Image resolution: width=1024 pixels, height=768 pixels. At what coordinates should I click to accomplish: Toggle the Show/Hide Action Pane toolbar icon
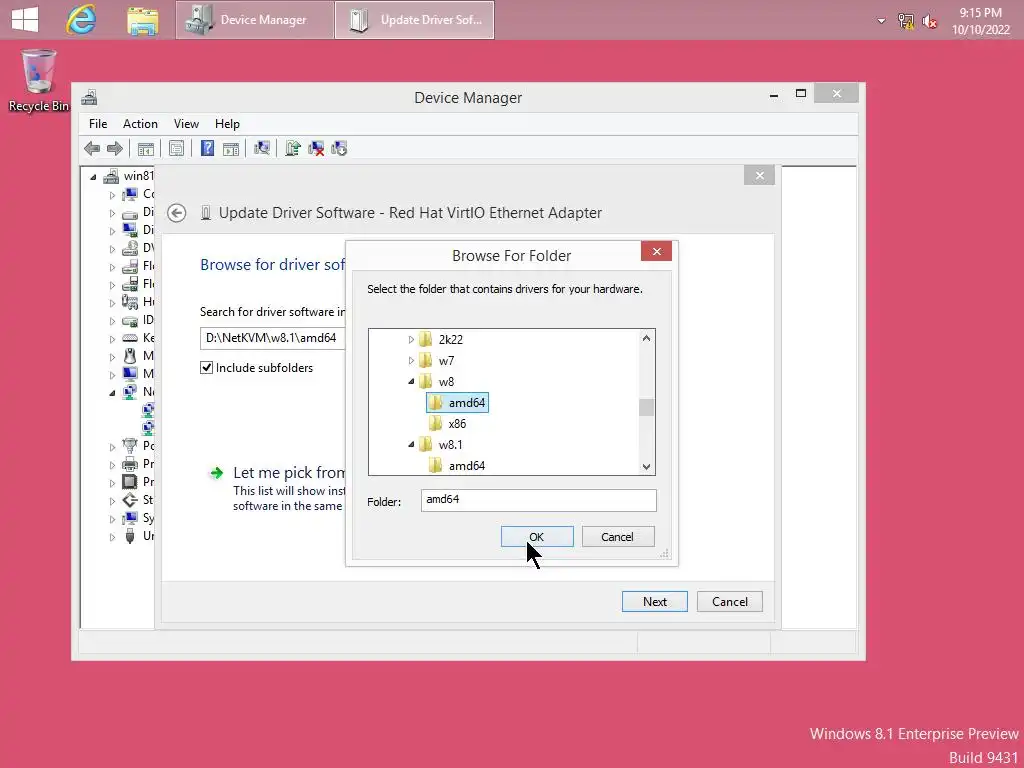[x=231, y=149]
